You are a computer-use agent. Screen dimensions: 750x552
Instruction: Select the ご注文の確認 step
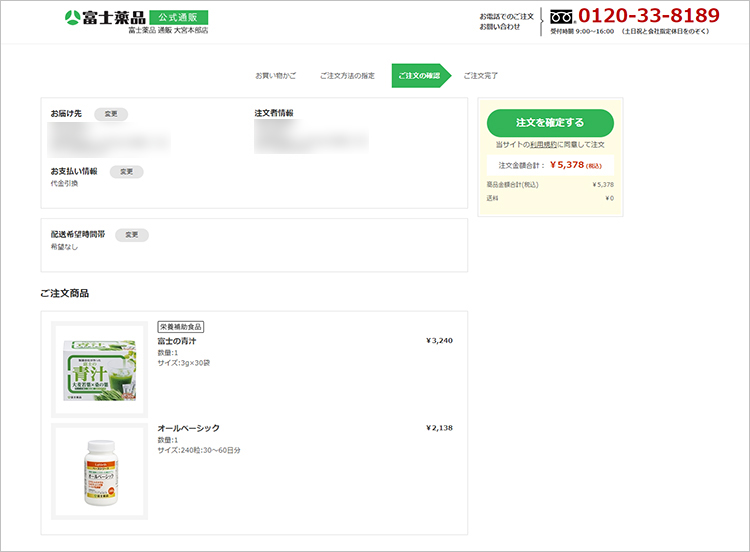[x=421, y=76]
